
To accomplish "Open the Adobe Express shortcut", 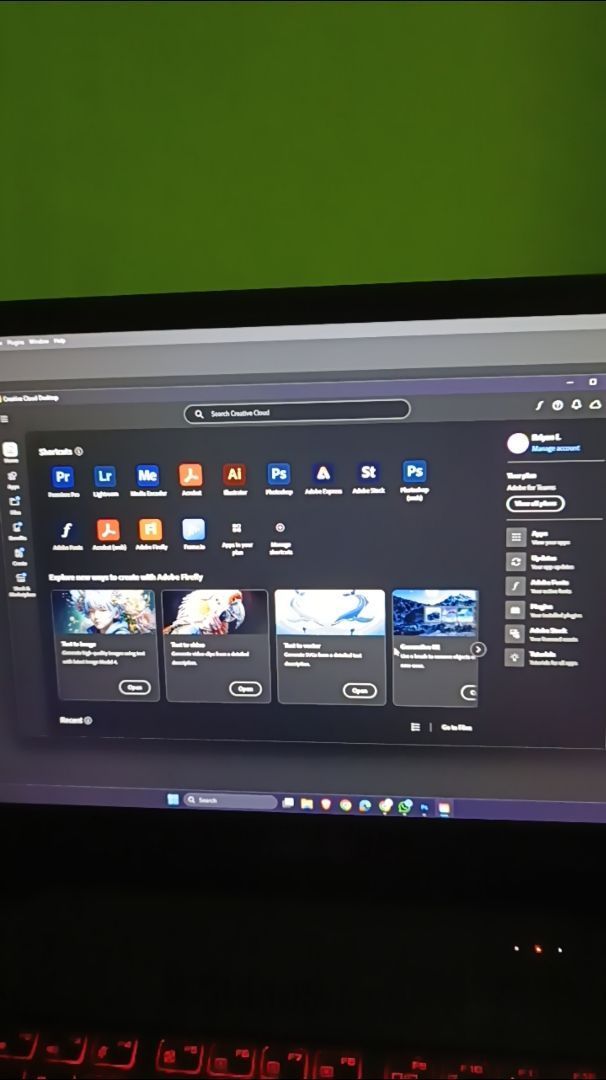I will tap(322, 473).
